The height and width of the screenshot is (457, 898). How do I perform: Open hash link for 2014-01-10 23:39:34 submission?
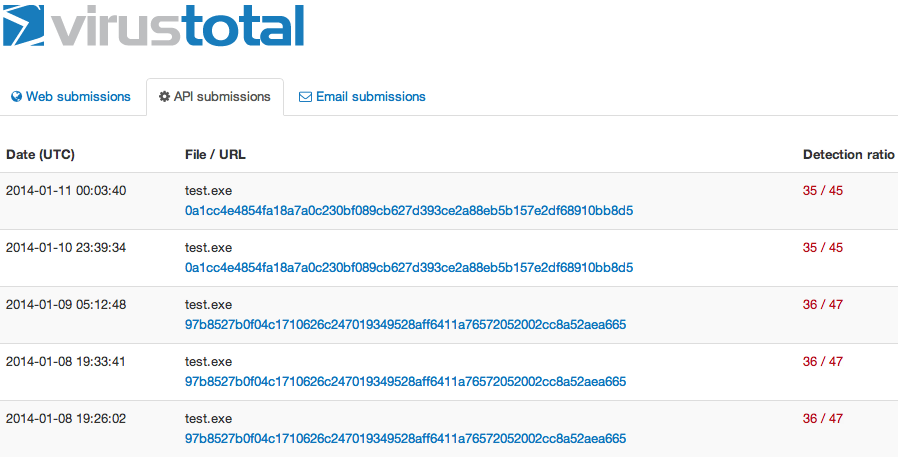(x=409, y=268)
